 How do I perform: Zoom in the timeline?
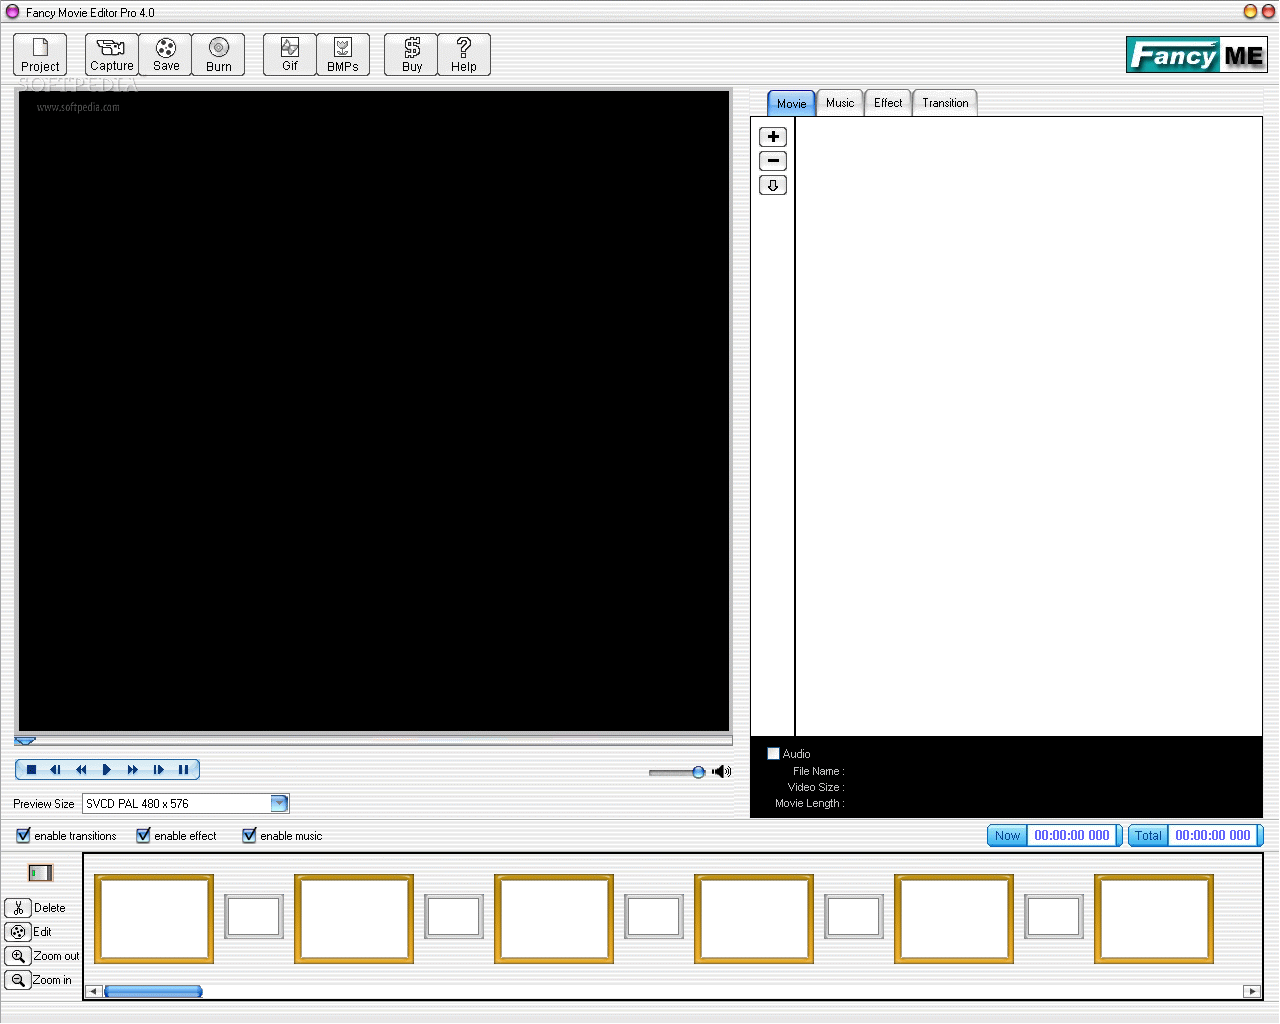pos(18,980)
